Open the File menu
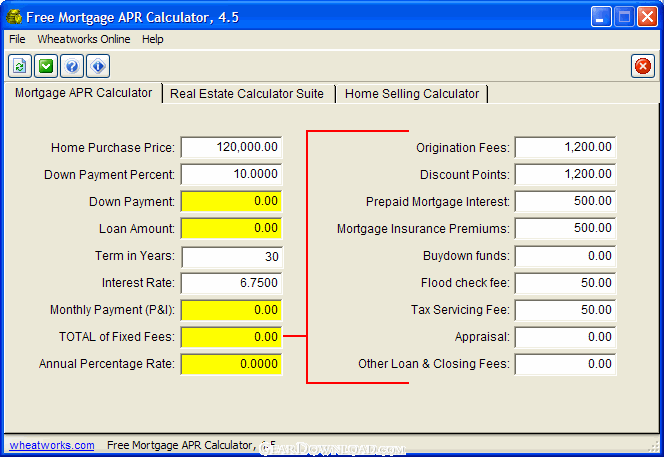 coord(17,39)
